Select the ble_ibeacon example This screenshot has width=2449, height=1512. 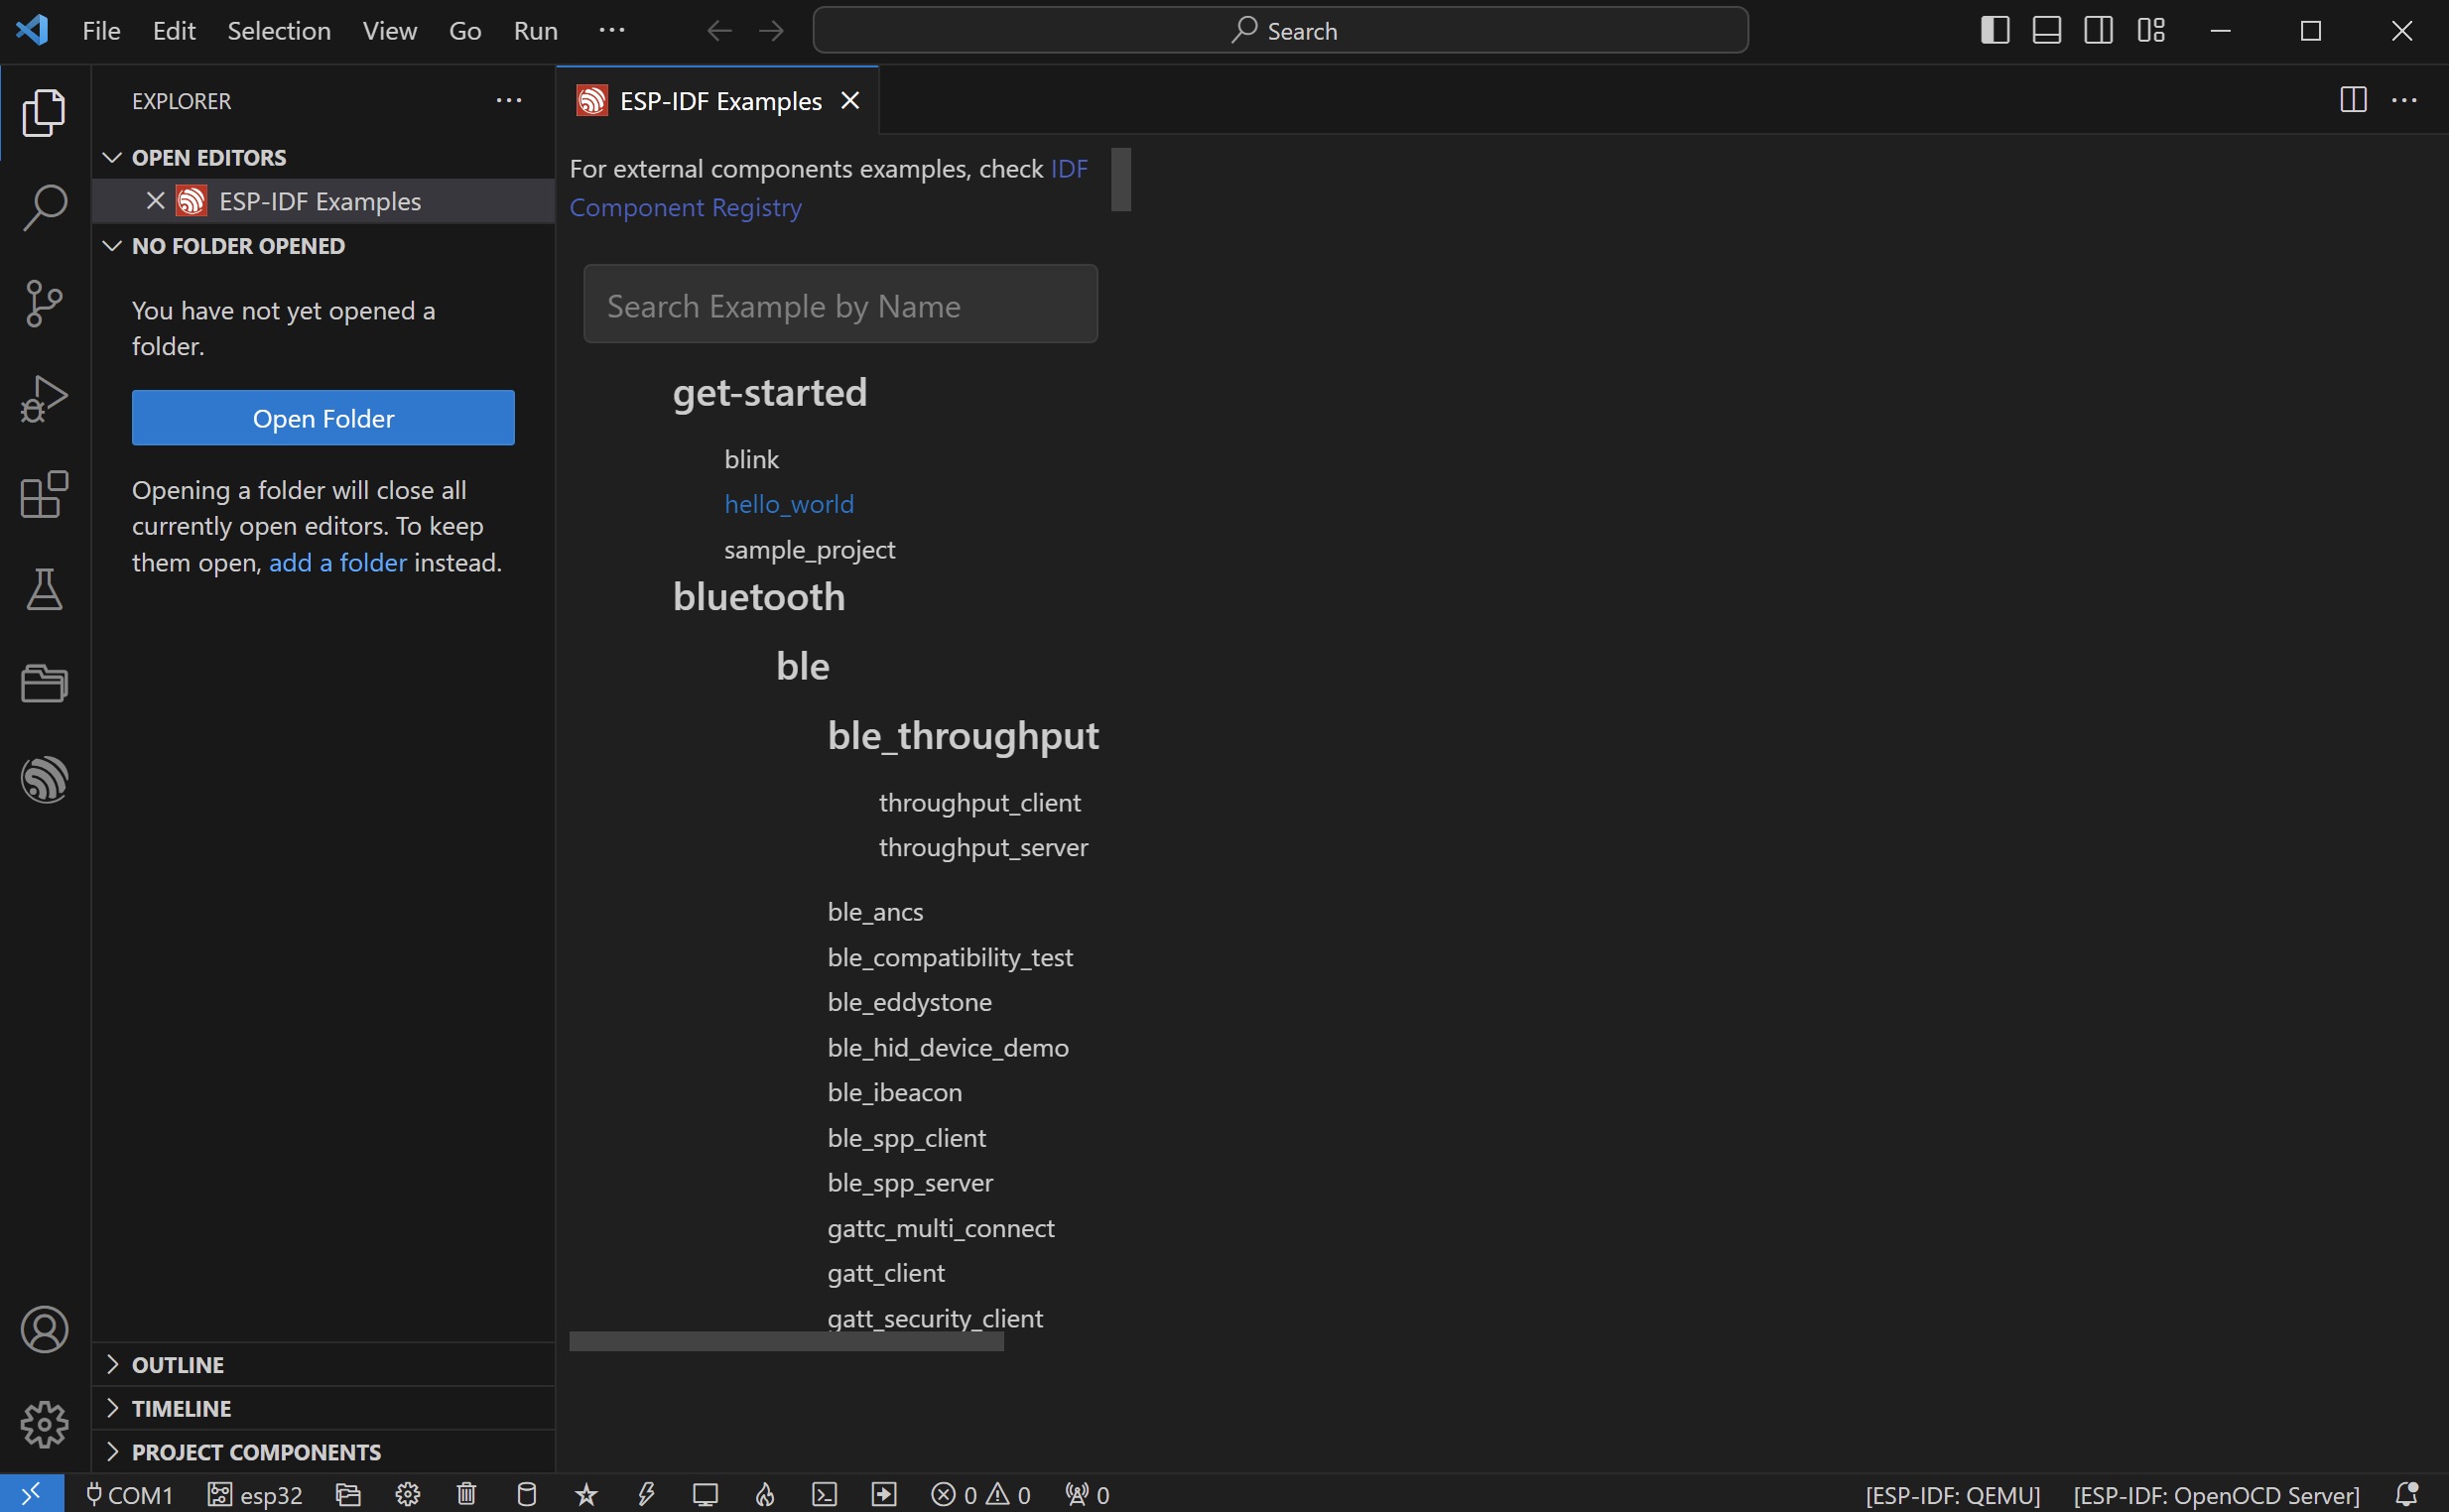click(895, 1093)
